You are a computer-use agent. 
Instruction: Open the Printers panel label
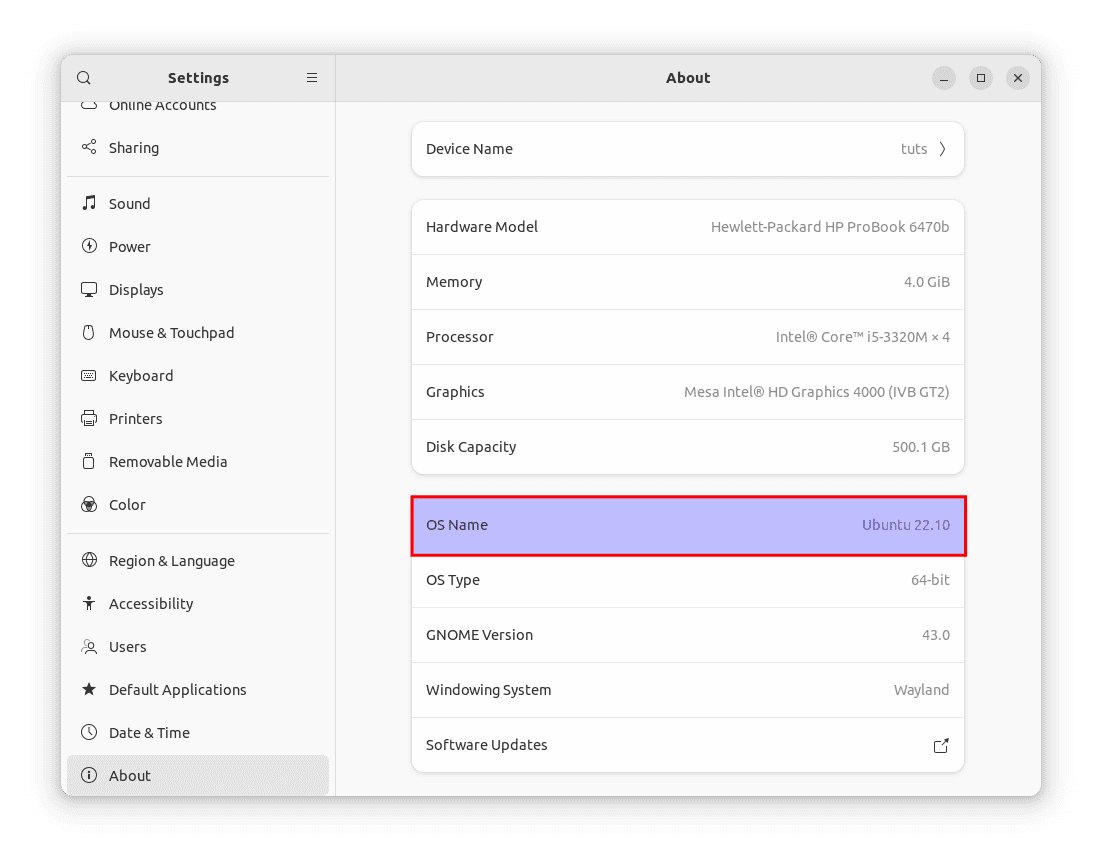coord(136,419)
